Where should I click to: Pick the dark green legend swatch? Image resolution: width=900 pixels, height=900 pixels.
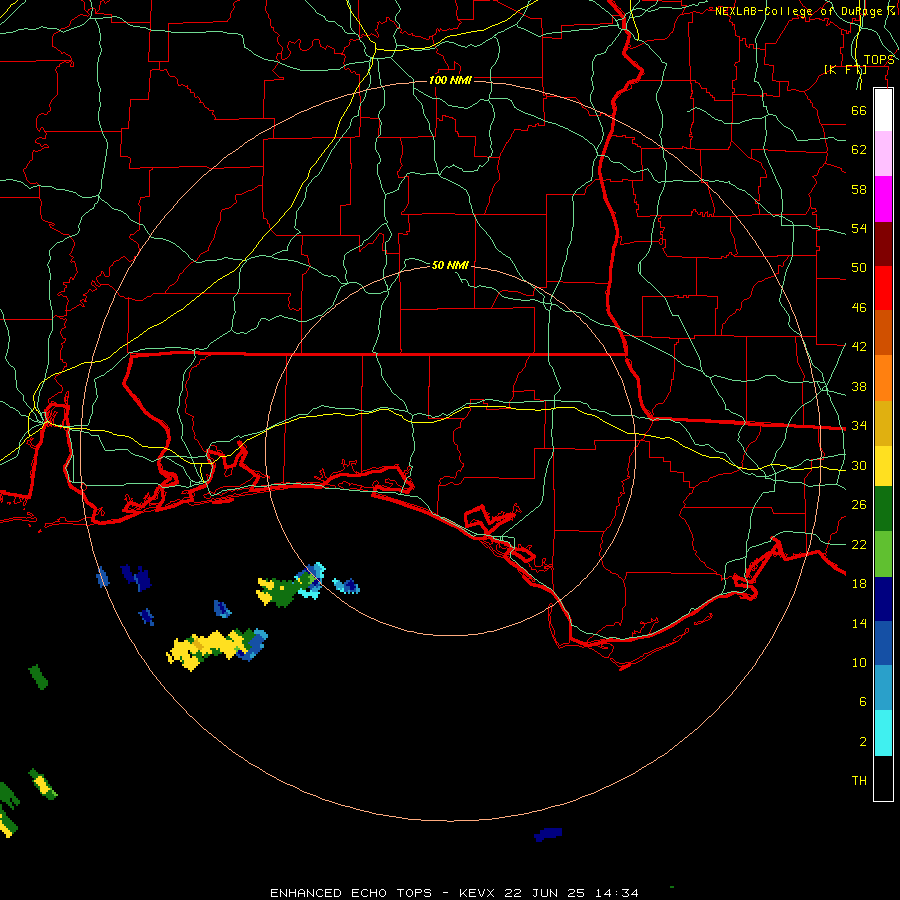click(883, 509)
